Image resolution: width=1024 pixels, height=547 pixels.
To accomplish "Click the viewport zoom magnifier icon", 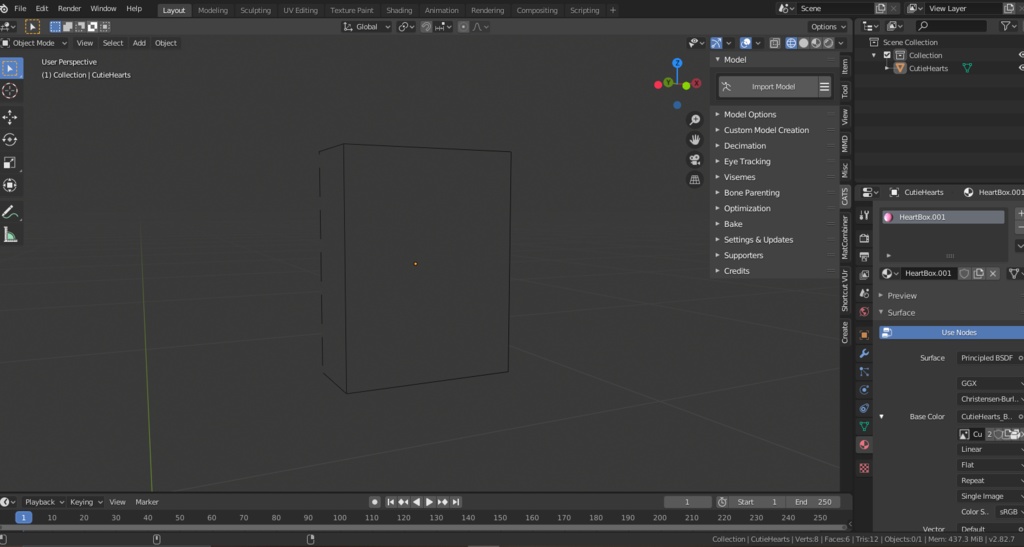I will click(x=695, y=120).
